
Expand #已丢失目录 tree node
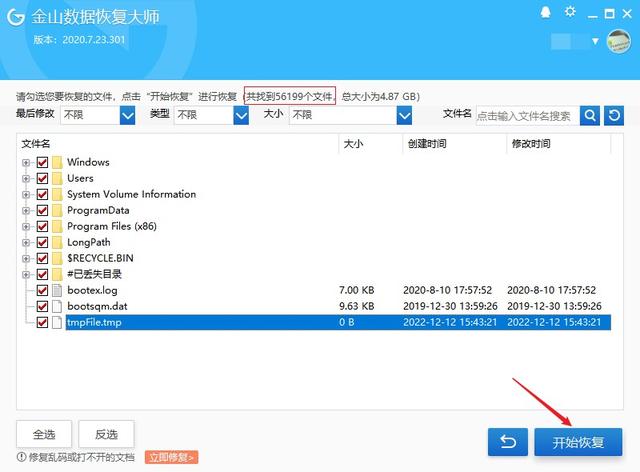tap(26, 275)
